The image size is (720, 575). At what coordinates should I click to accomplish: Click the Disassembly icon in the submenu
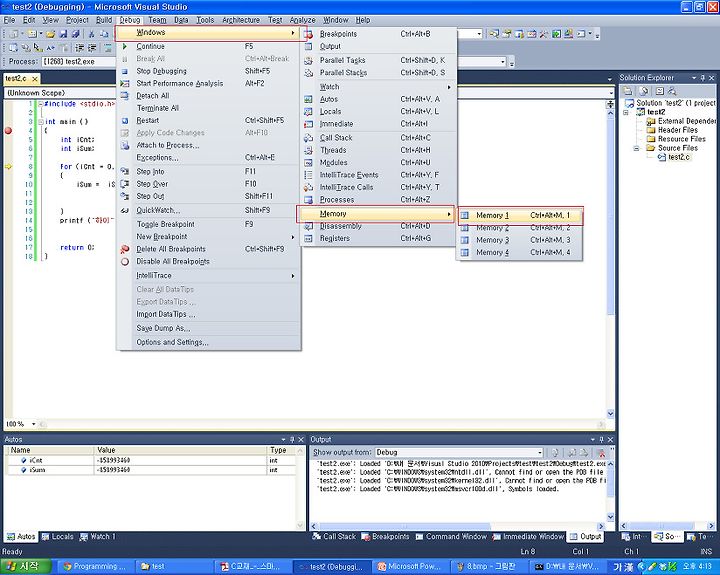coord(309,226)
